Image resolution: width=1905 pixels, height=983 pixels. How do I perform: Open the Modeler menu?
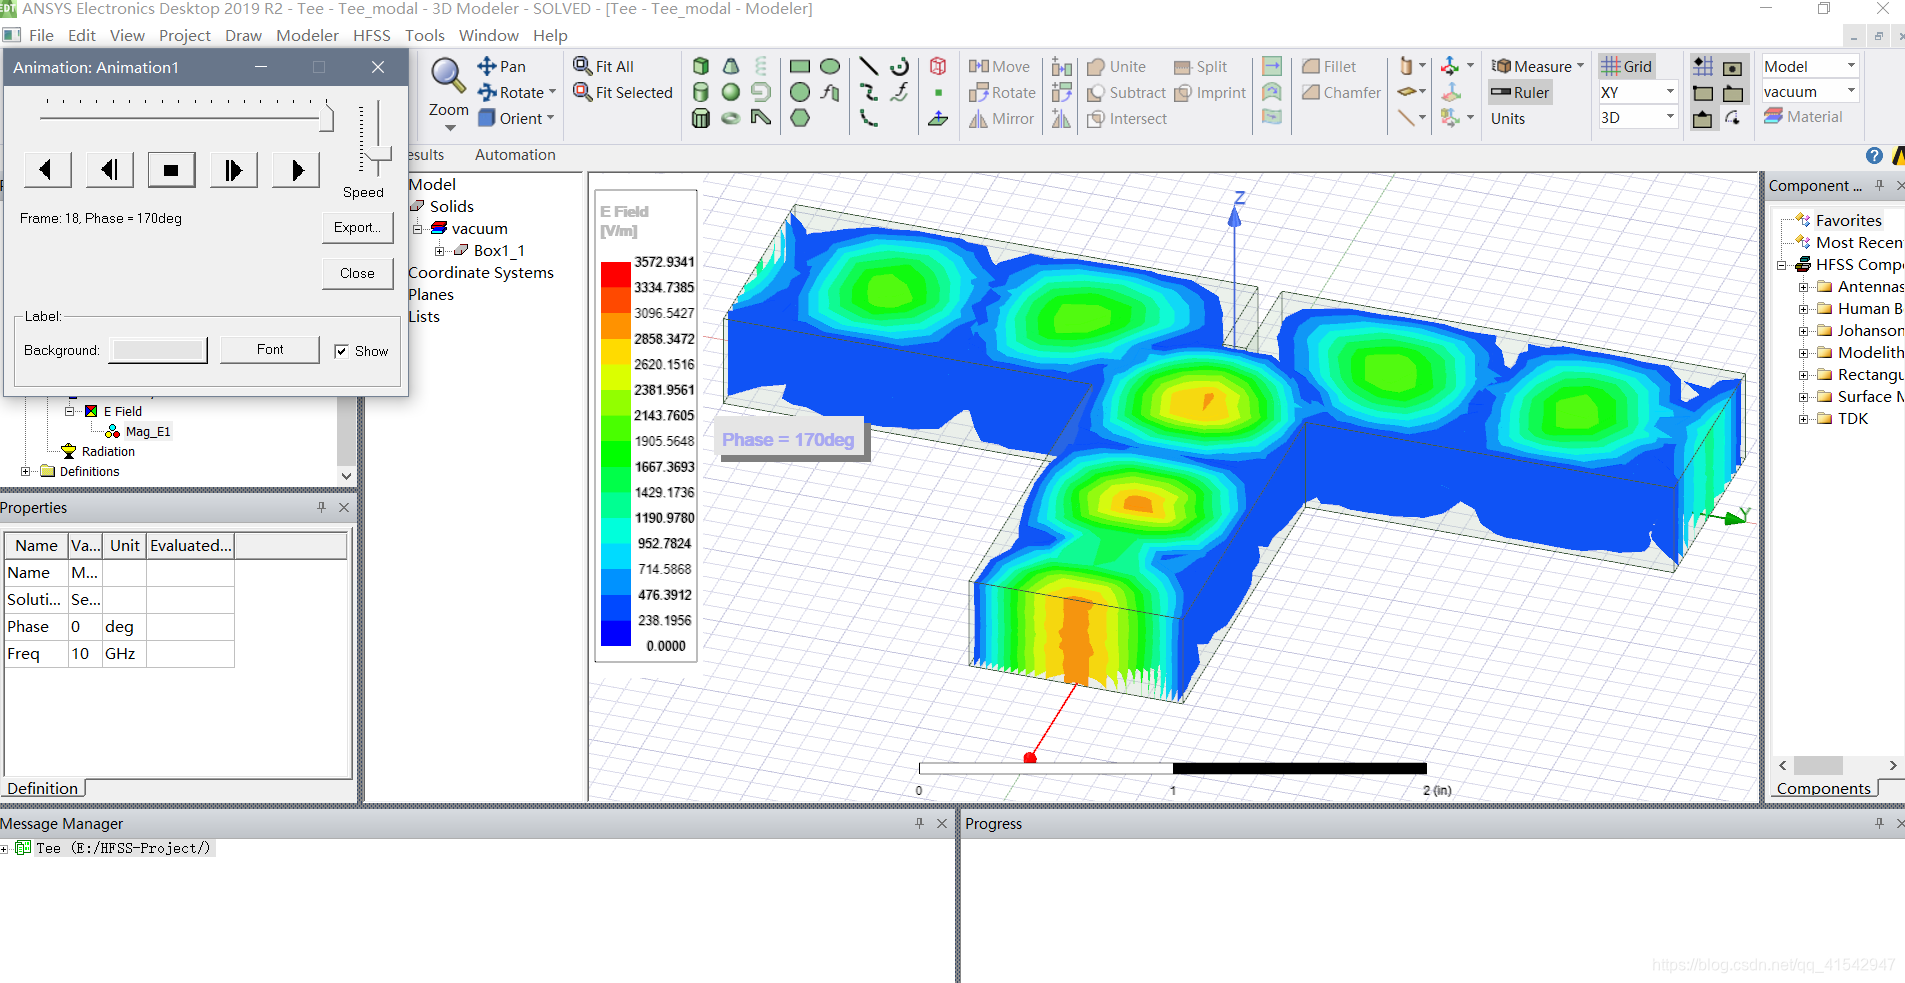[x=307, y=35]
